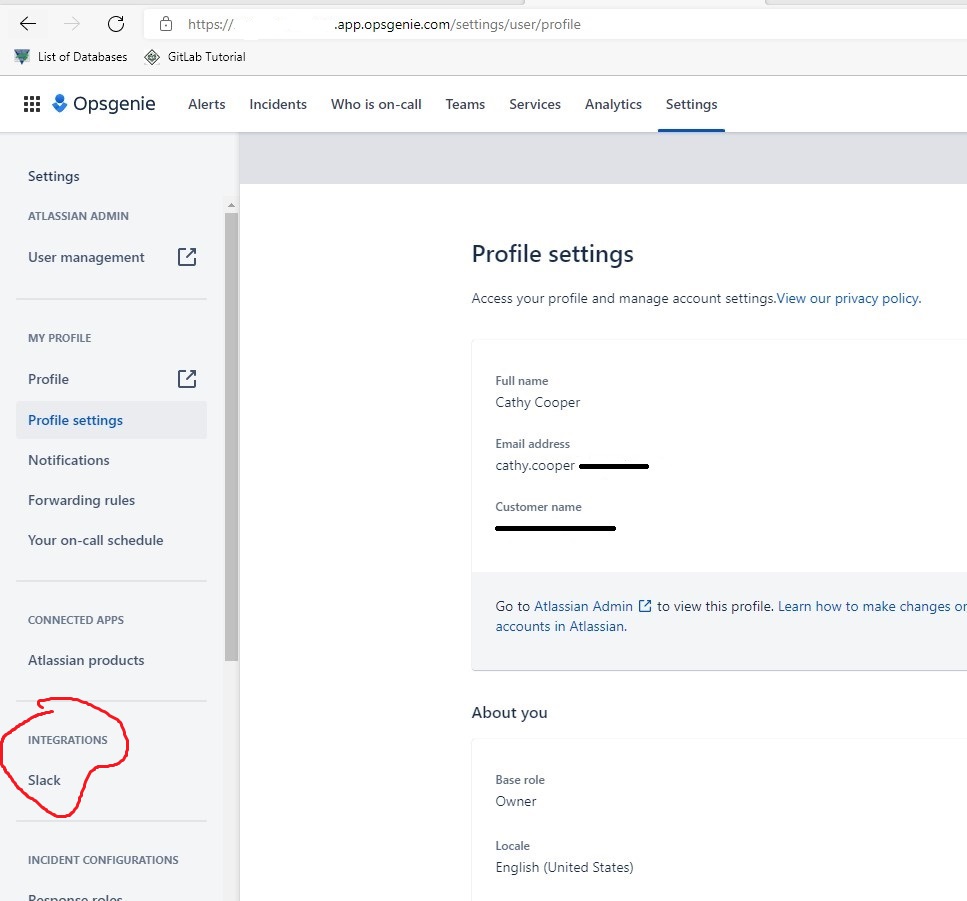Reload the page with the refresh icon
This screenshot has width=967, height=901.
(115, 23)
